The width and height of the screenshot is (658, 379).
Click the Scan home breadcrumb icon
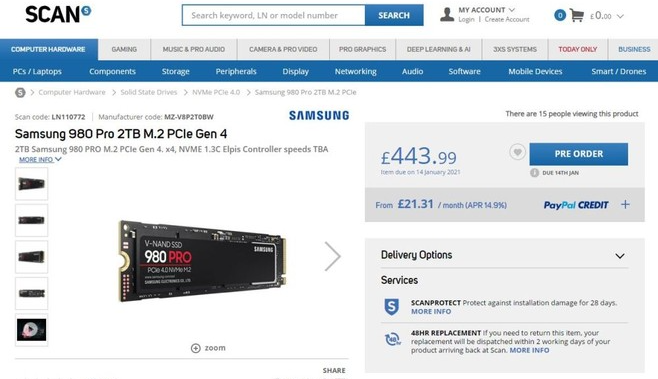pos(20,92)
